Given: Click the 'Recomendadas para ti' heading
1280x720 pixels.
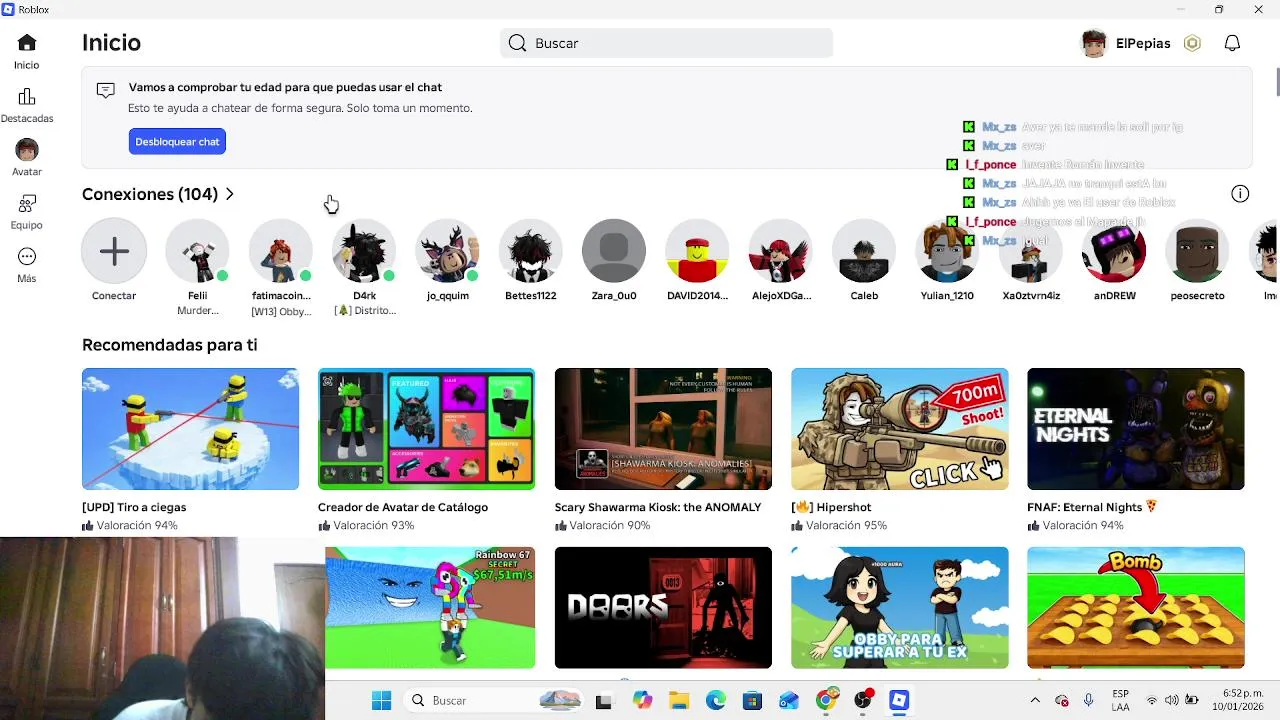Looking at the screenshot, I should [x=170, y=345].
